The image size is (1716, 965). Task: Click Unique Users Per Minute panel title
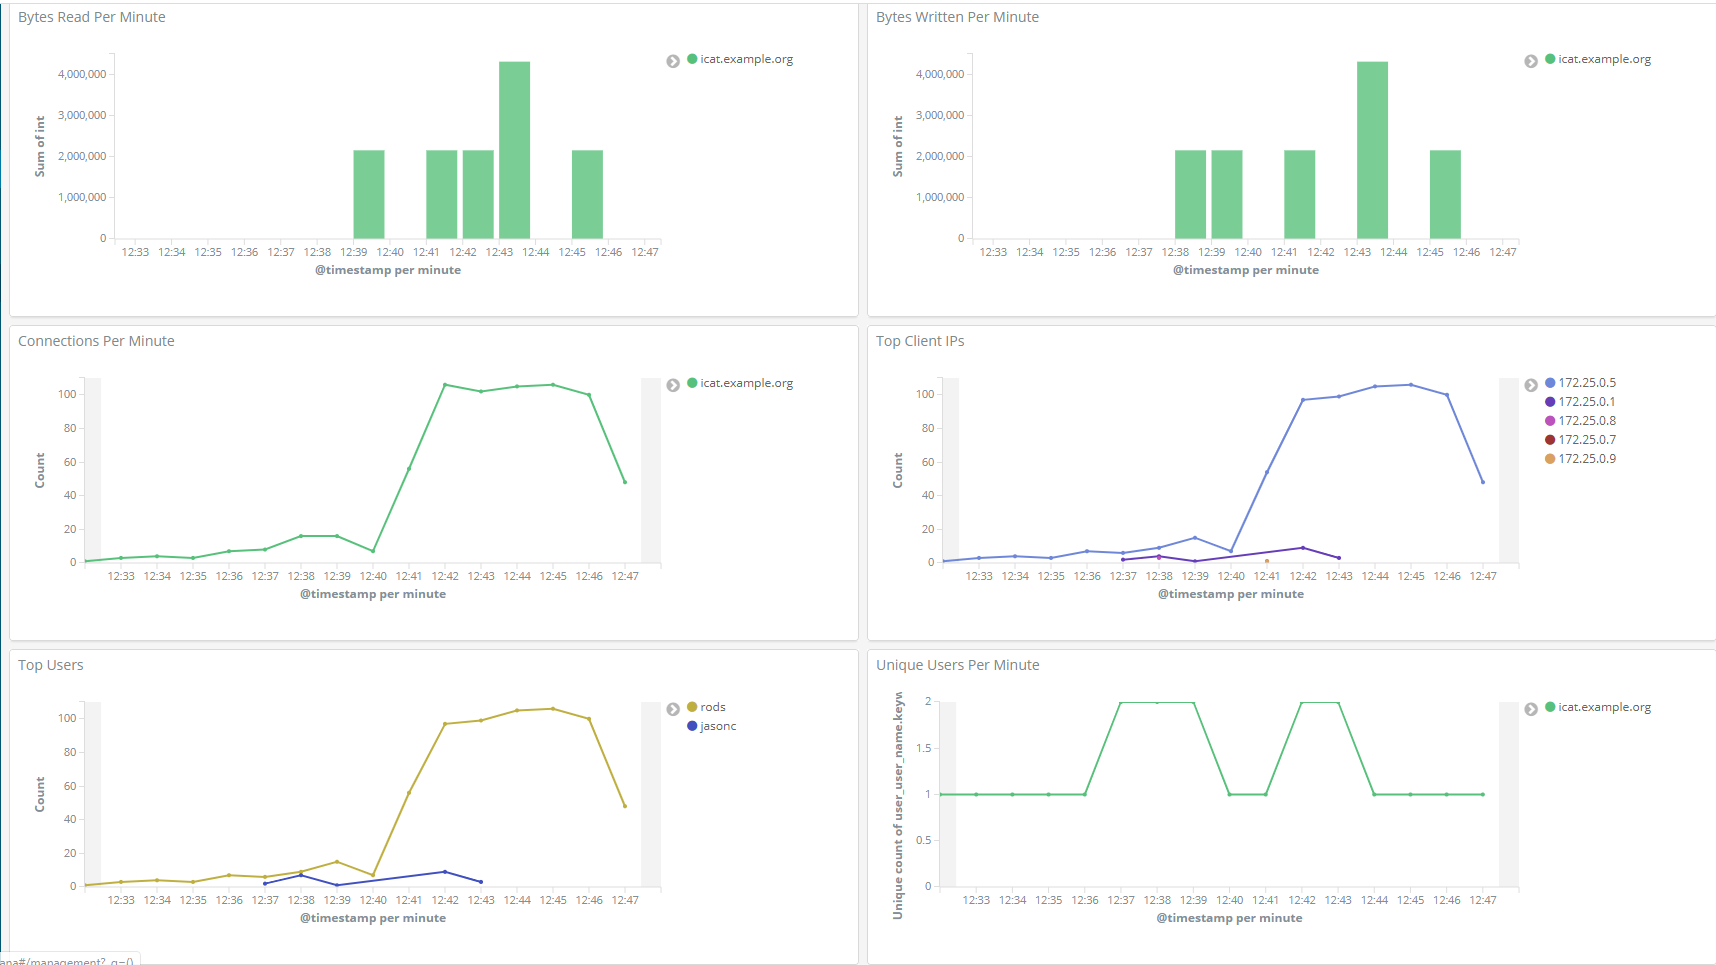[x=958, y=665]
